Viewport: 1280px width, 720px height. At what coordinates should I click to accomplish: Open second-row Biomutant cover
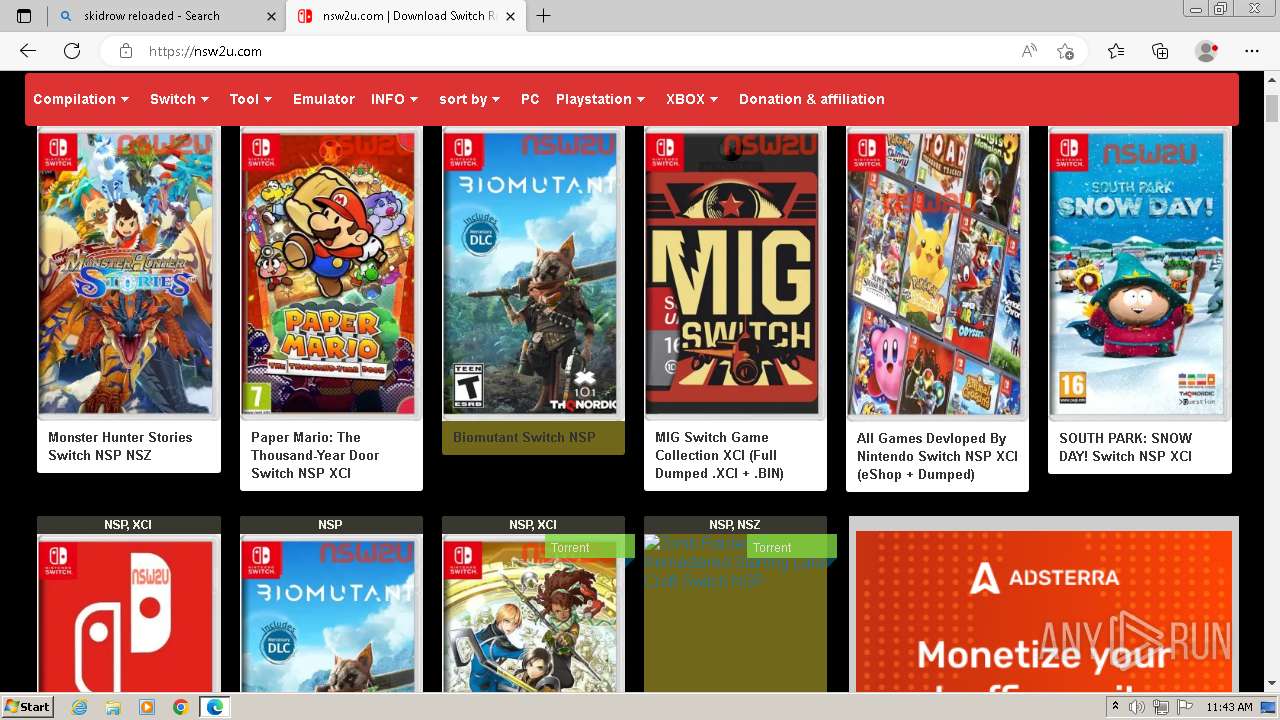coord(331,614)
